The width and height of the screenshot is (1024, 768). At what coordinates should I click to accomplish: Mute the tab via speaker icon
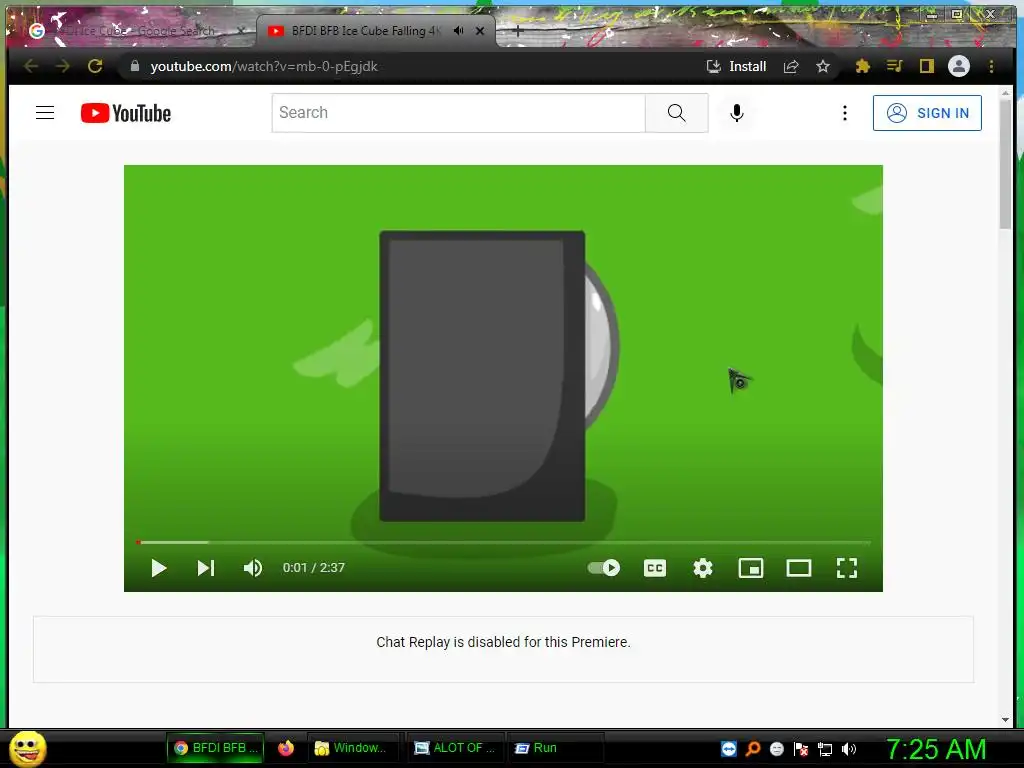[458, 31]
